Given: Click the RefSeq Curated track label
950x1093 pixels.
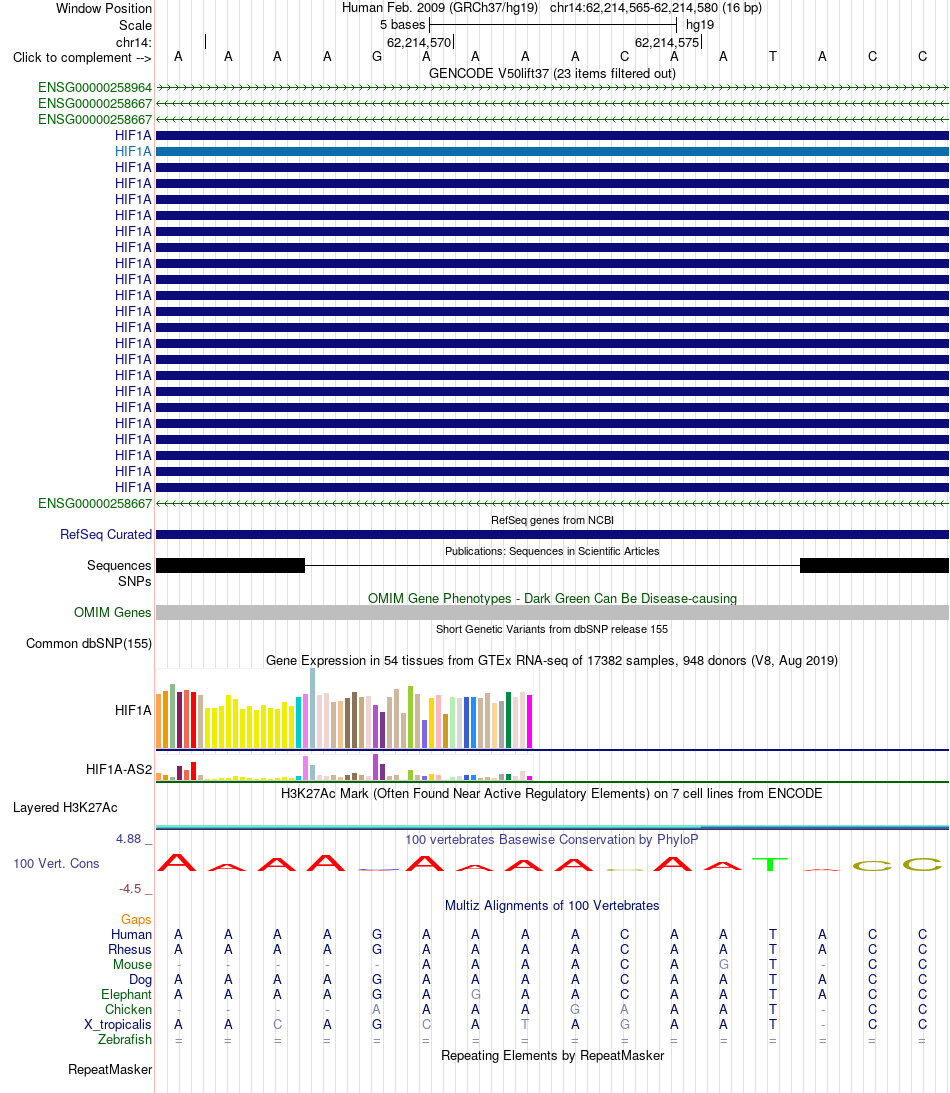Looking at the screenshot, I should pos(106,535).
